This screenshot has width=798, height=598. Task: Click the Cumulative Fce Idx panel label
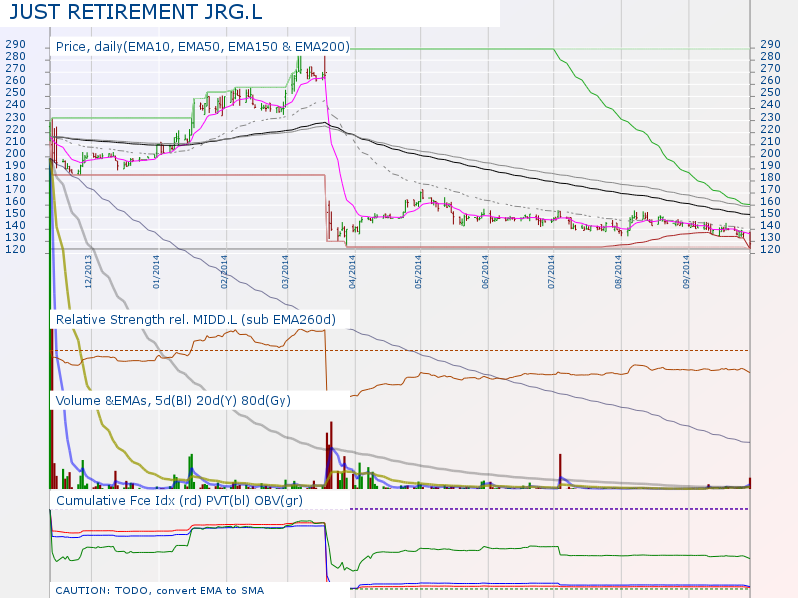click(x=178, y=500)
